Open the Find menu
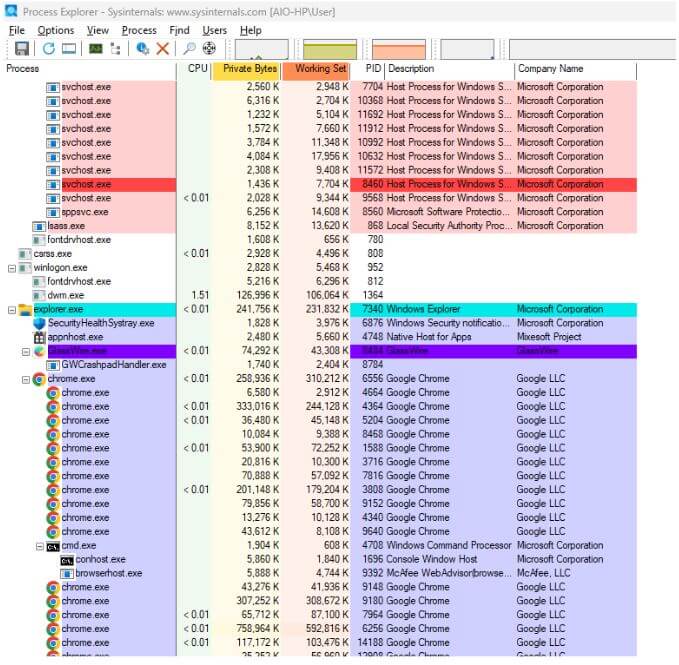 tap(179, 30)
